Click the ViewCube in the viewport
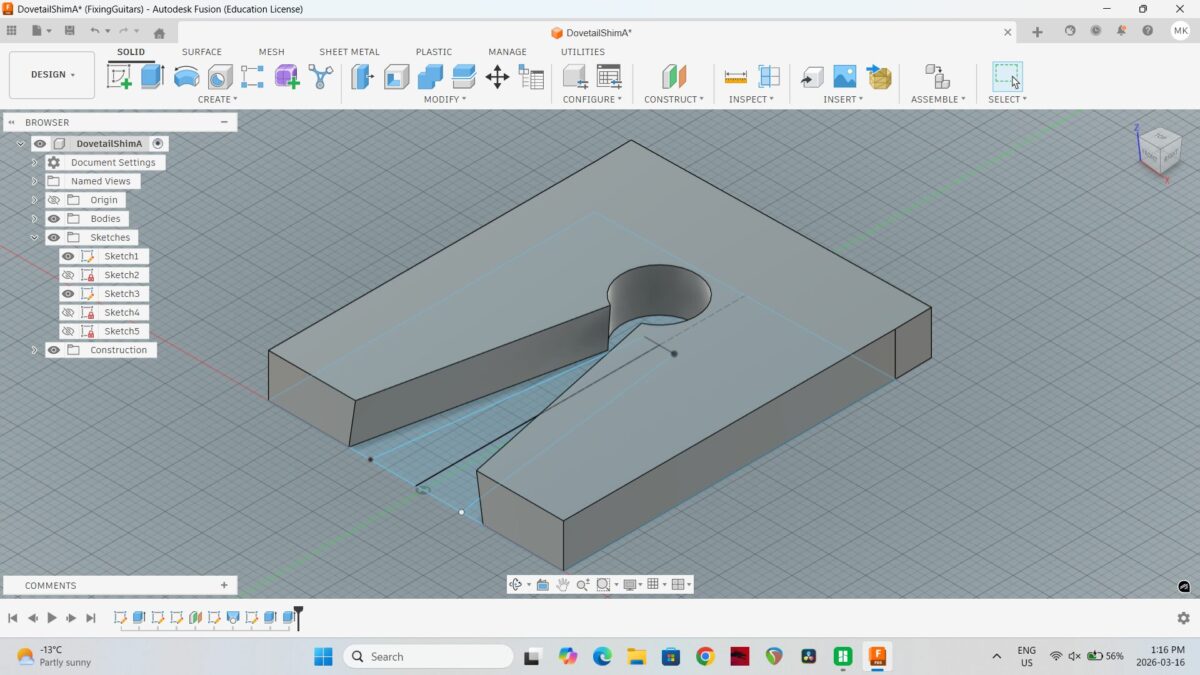Screen dimensions: 1200x675 tap(1159, 148)
